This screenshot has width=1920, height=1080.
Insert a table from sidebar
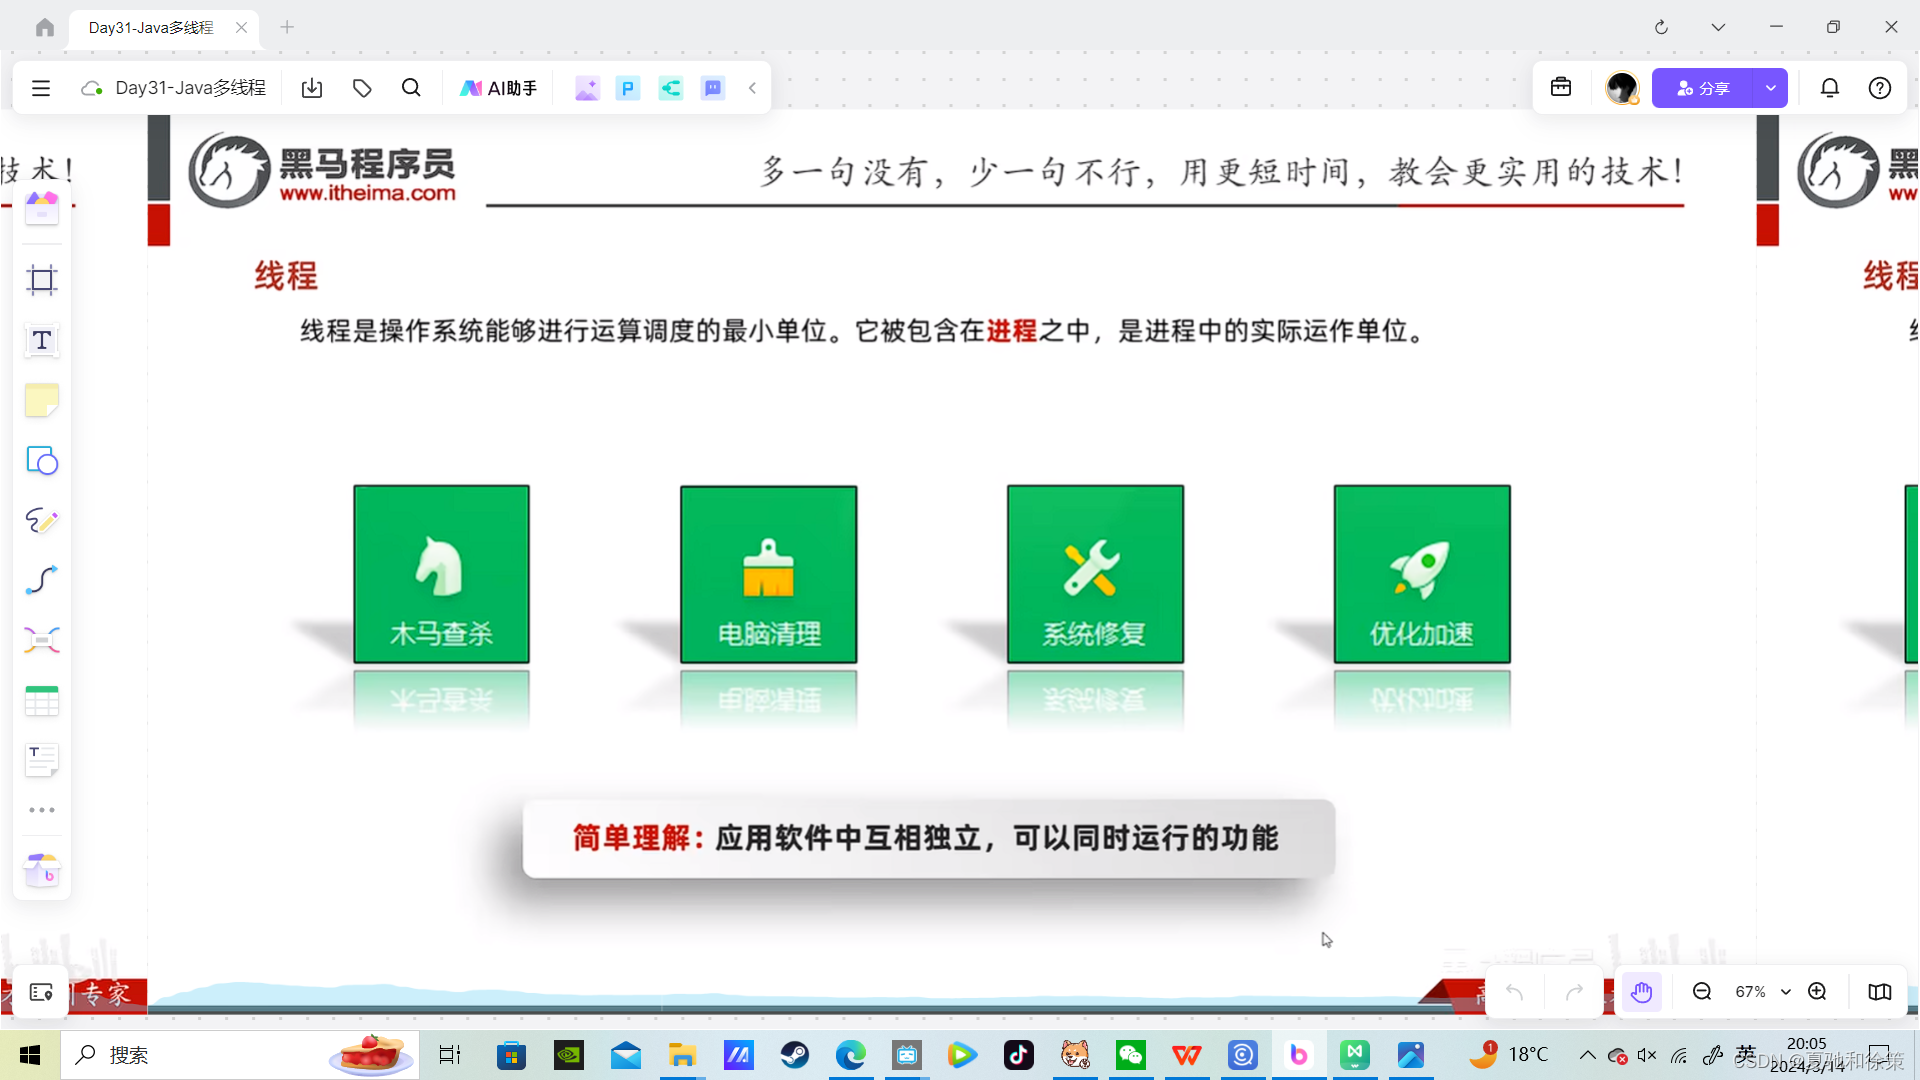tap(42, 701)
